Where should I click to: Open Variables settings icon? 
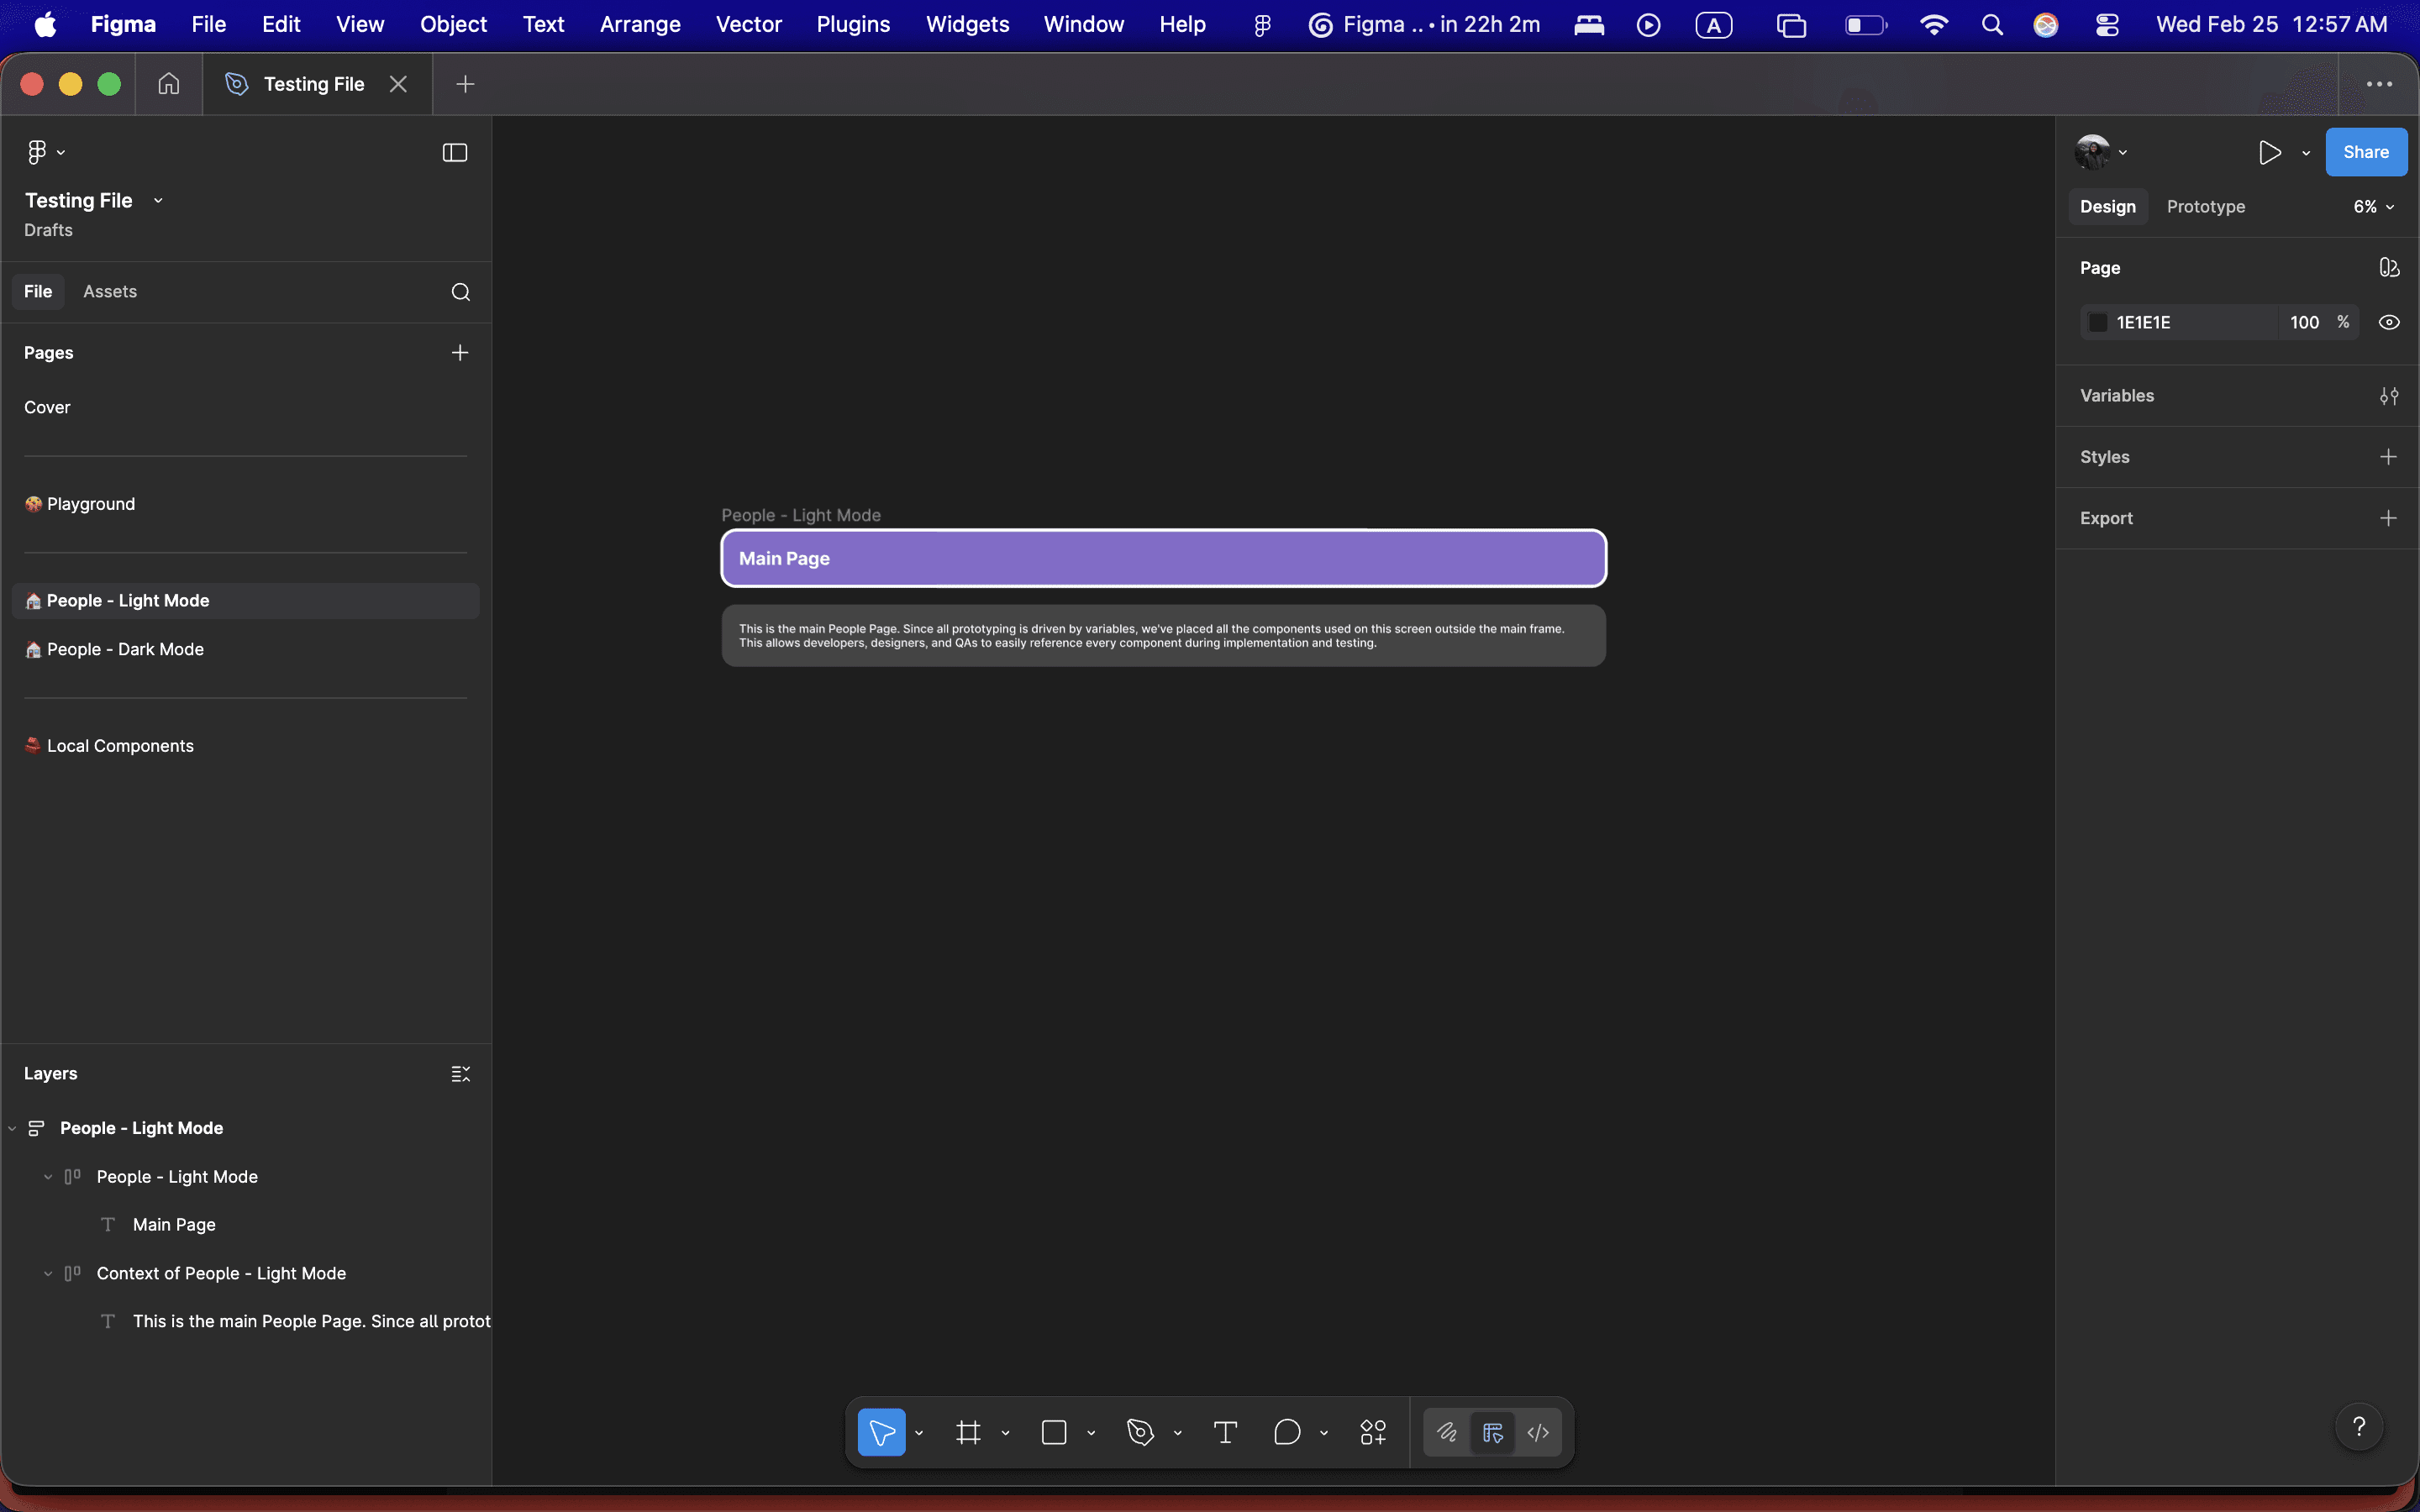(x=2389, y=396)
